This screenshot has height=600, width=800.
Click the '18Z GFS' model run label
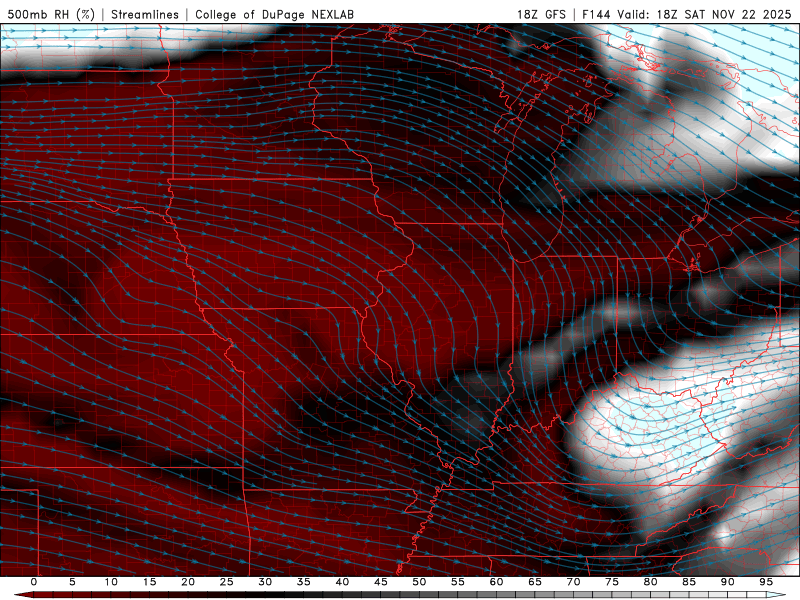541,14
